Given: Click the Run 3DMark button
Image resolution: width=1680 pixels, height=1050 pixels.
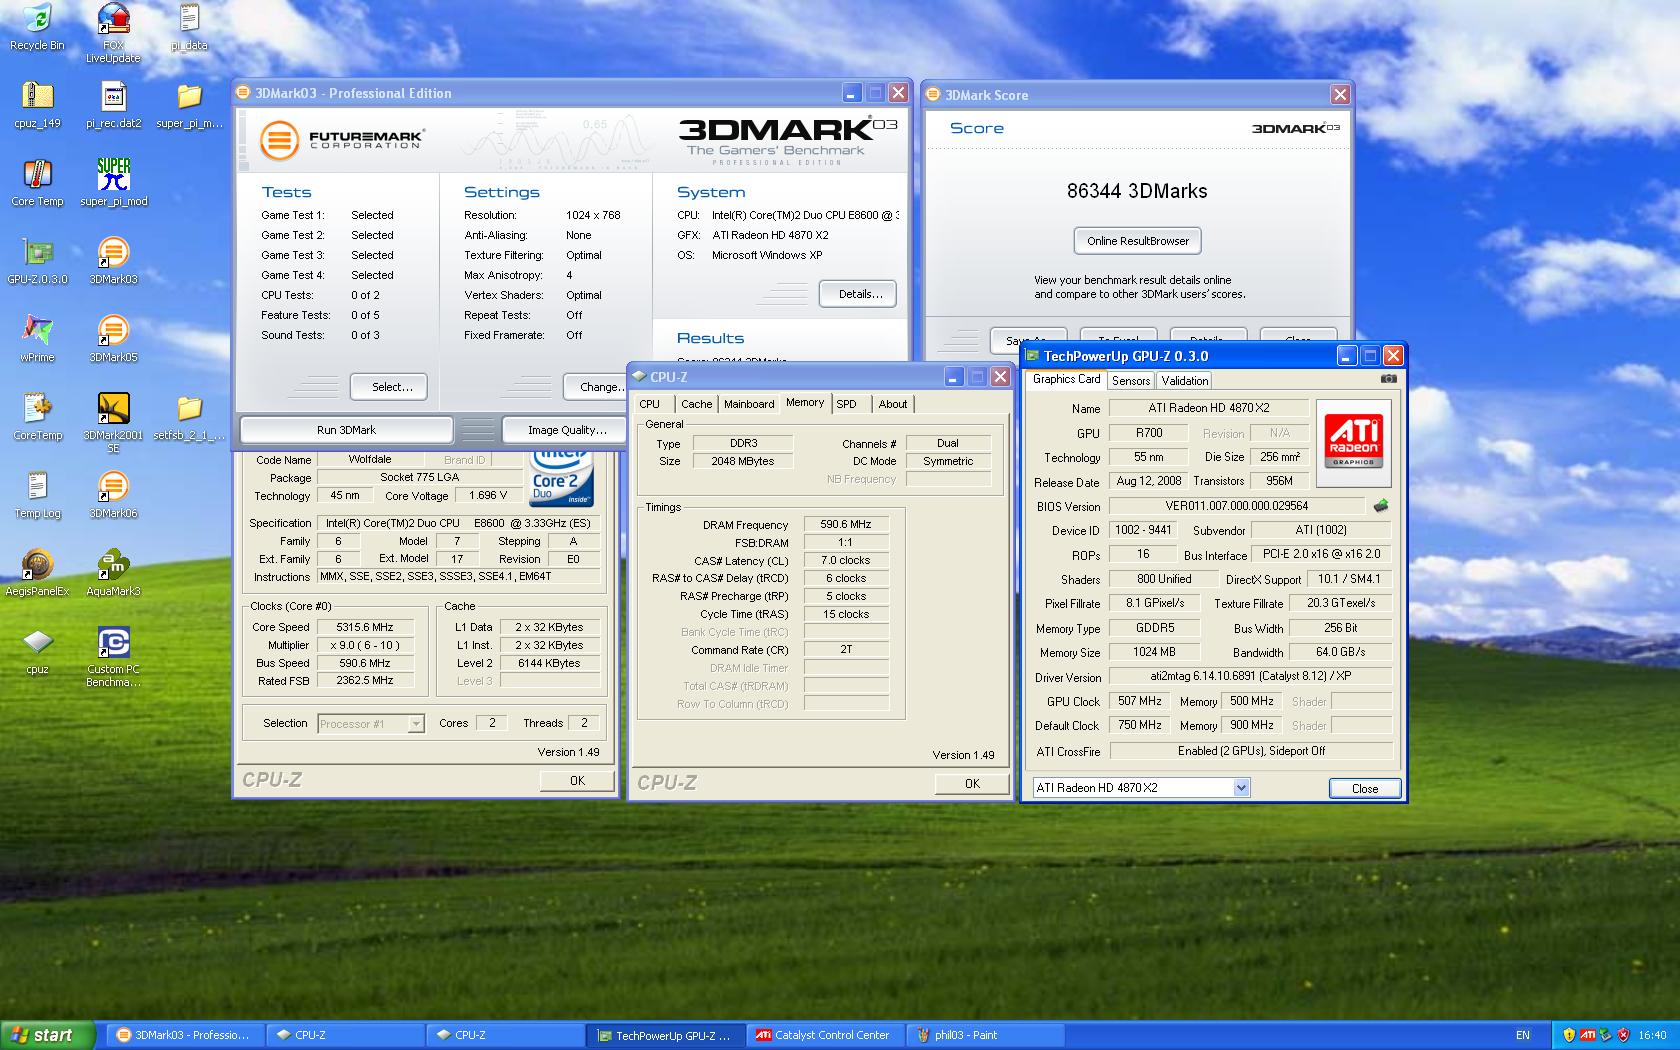Looking at the screenshot, I should point(346,430).
